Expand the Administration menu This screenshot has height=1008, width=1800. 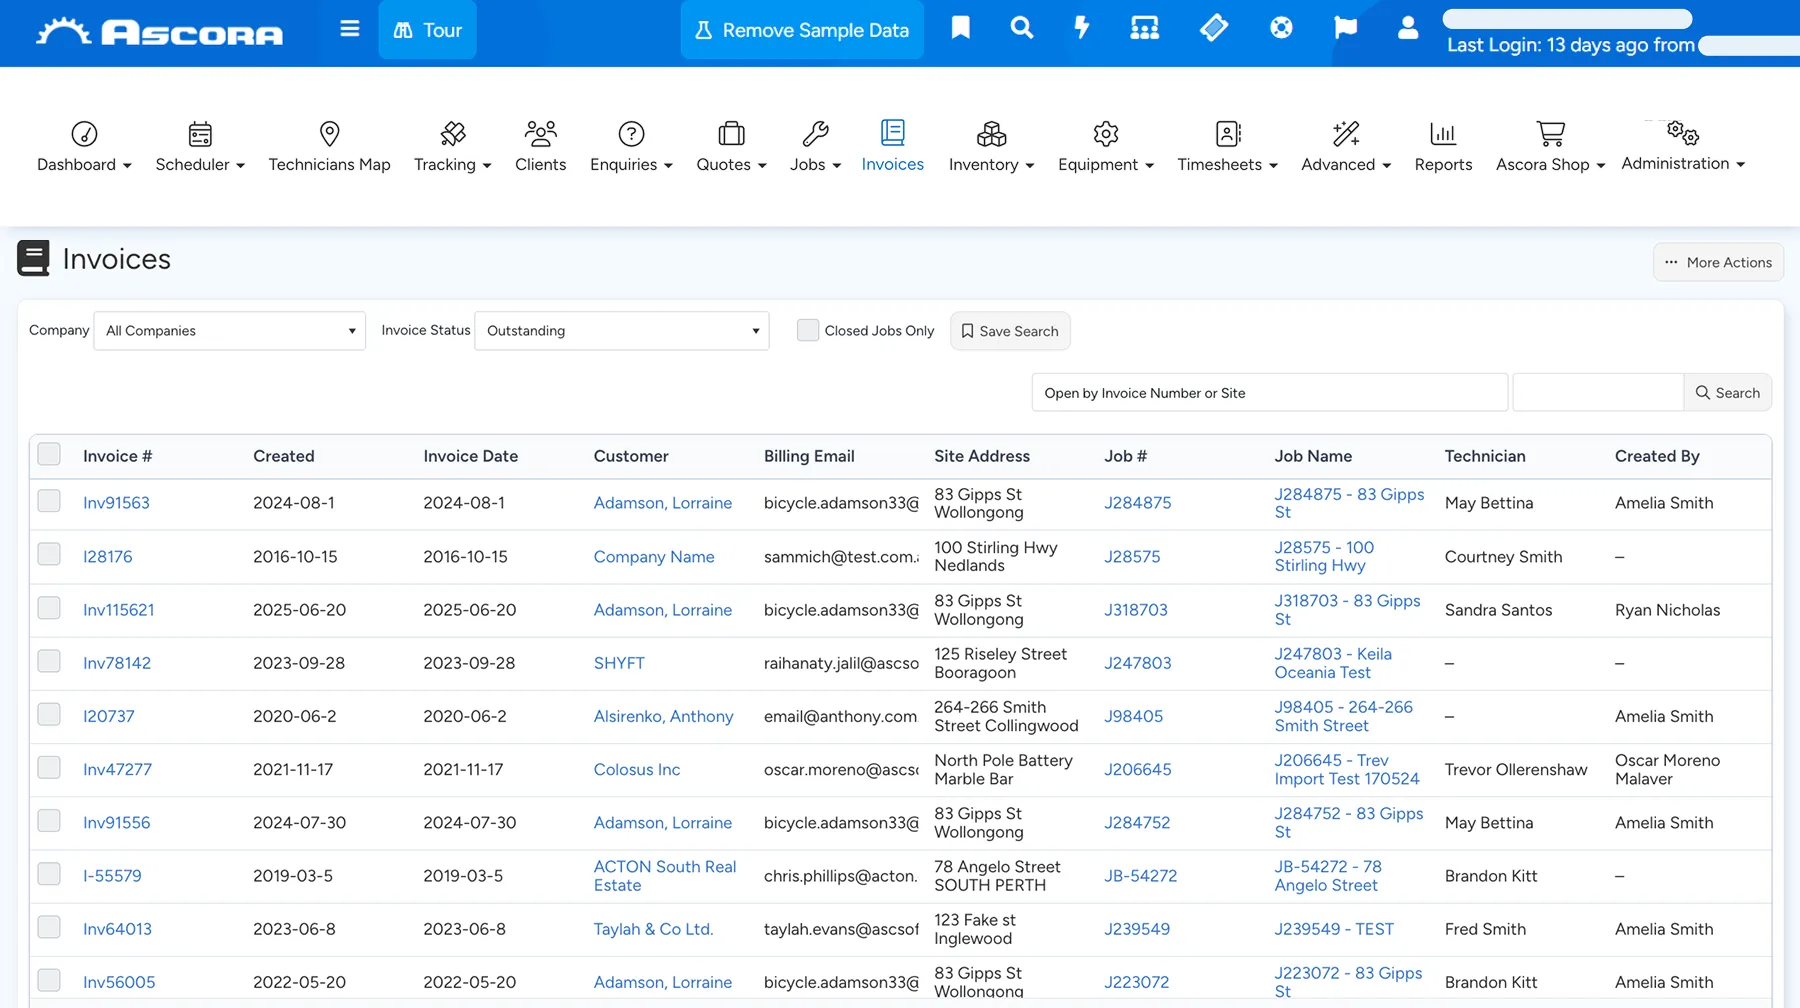tap(1683, 146)
